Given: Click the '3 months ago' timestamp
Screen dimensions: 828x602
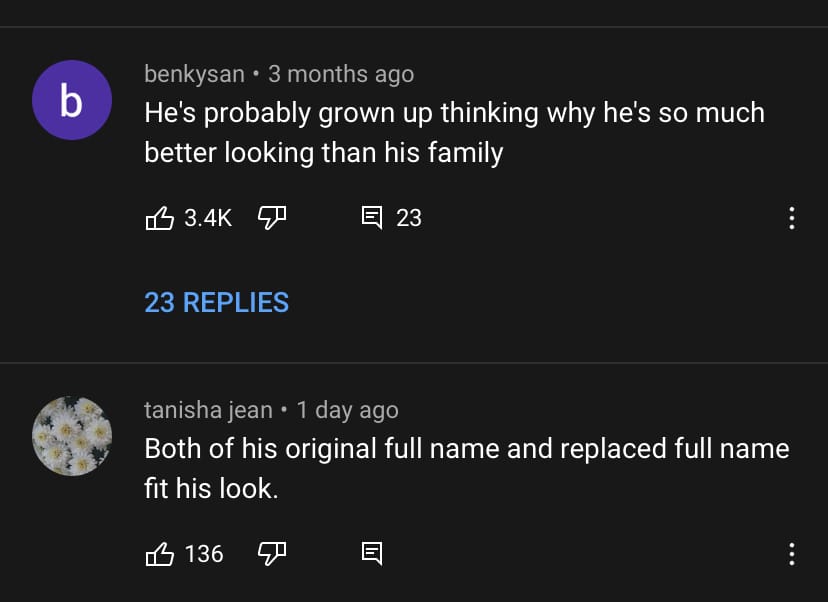Looking at the screenshot, I should click(341, 74).
